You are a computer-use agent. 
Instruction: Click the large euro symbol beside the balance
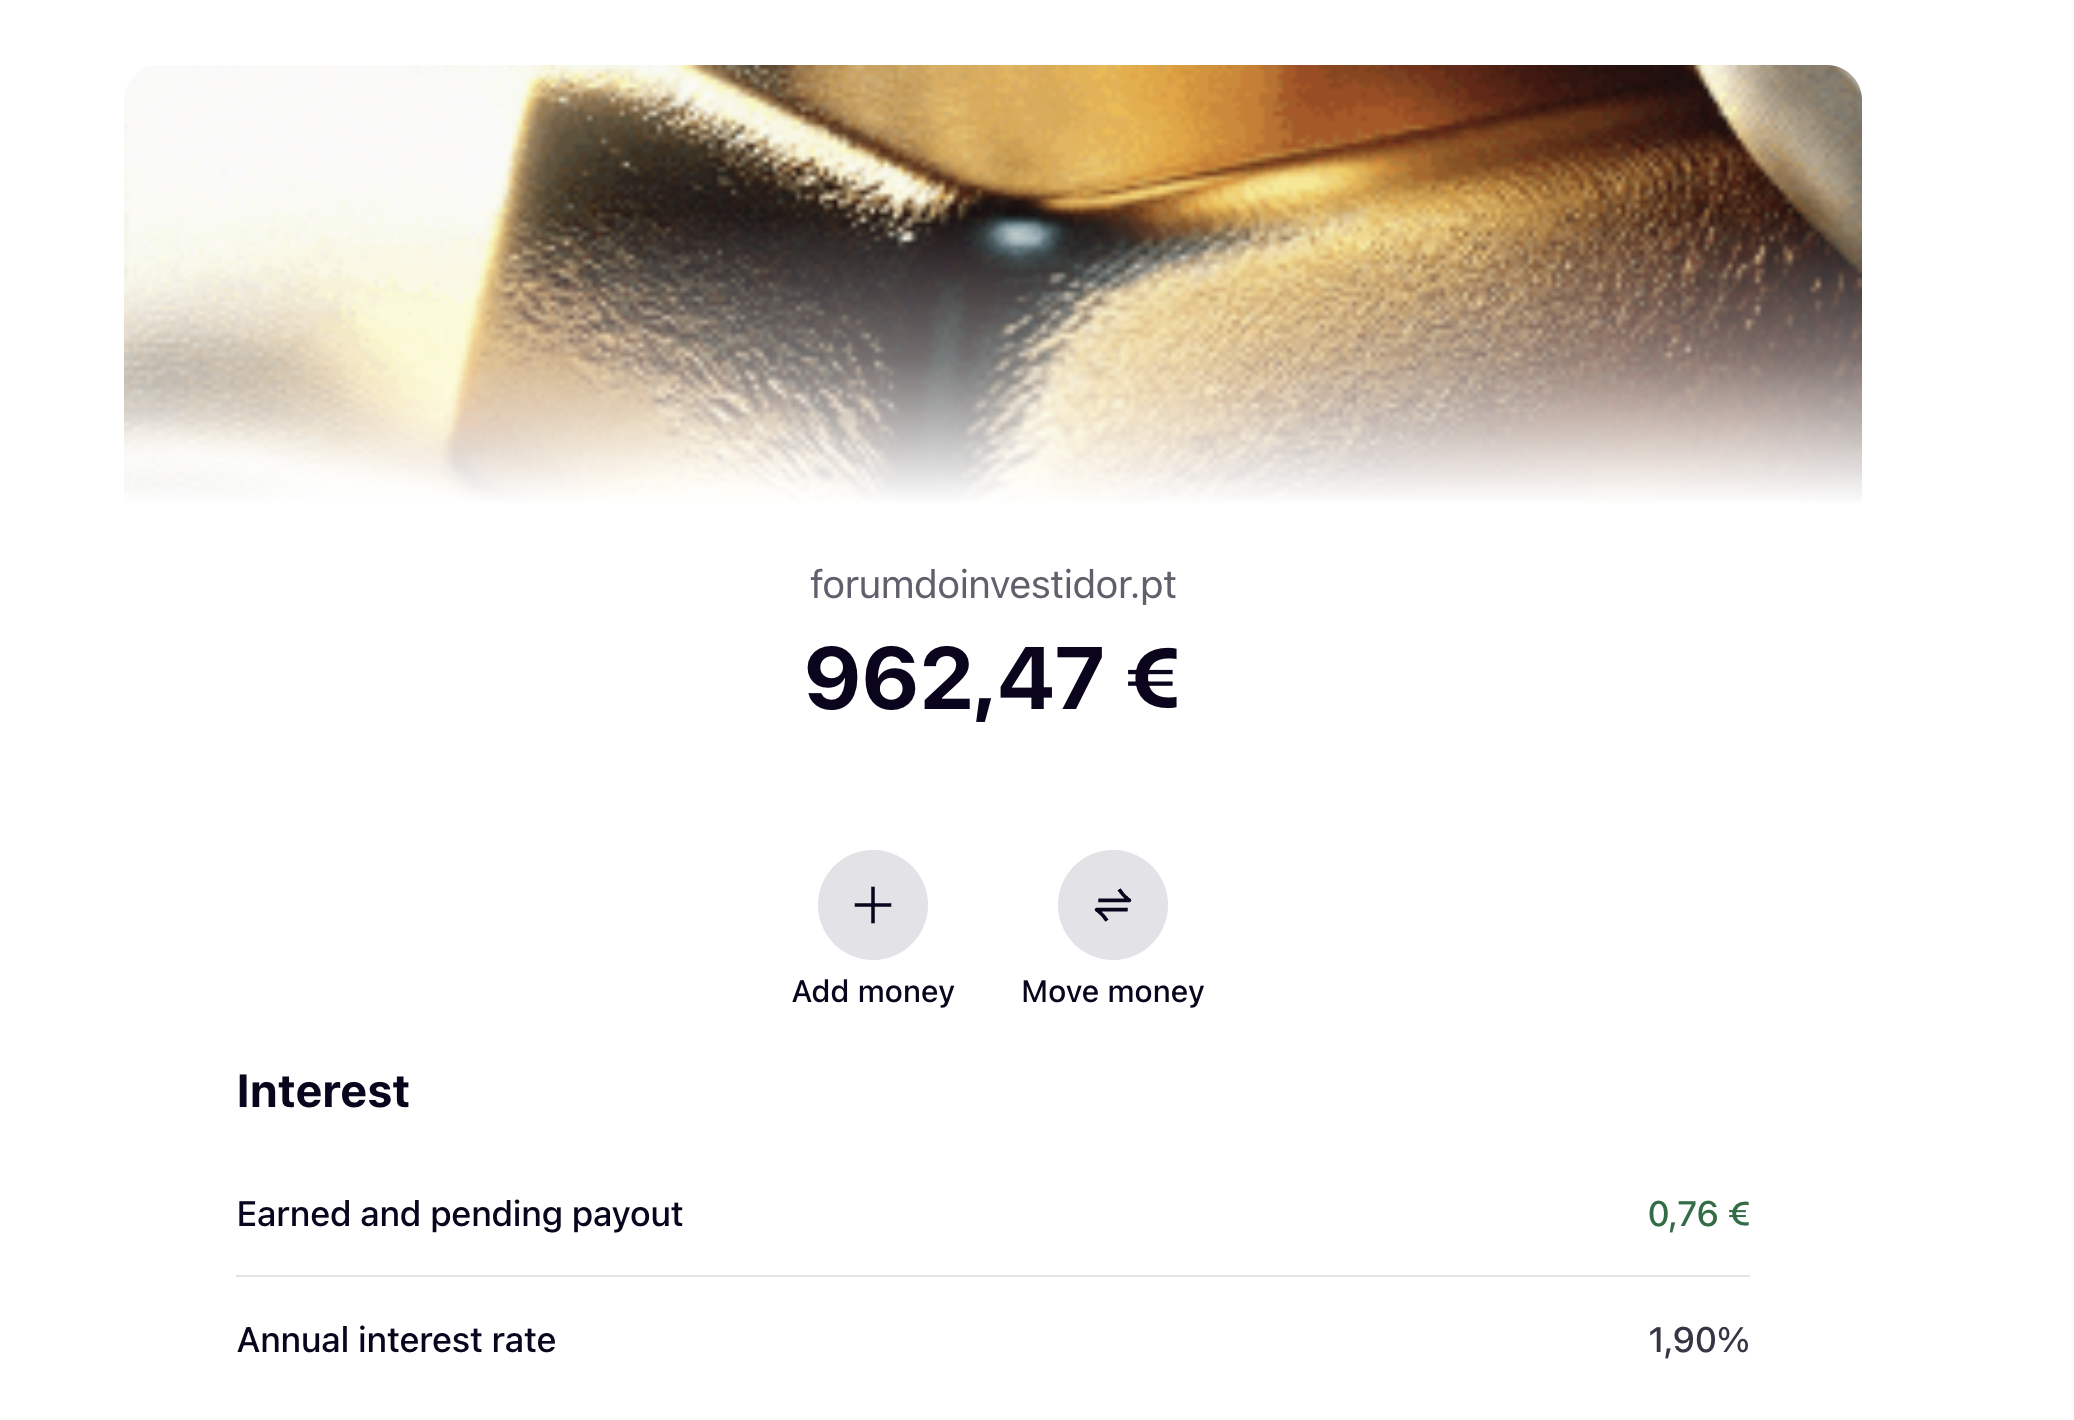[x=1152, y=680]
